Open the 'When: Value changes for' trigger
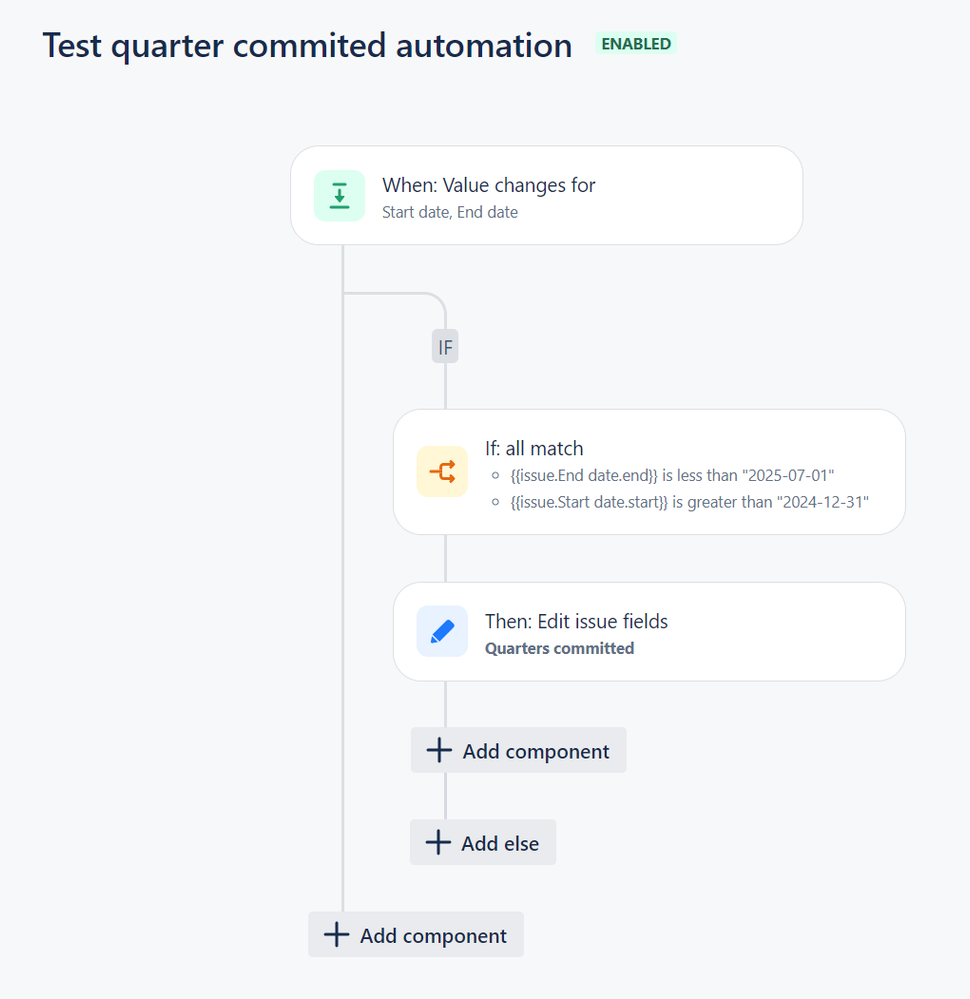The image size is (970, 999). 489,185
